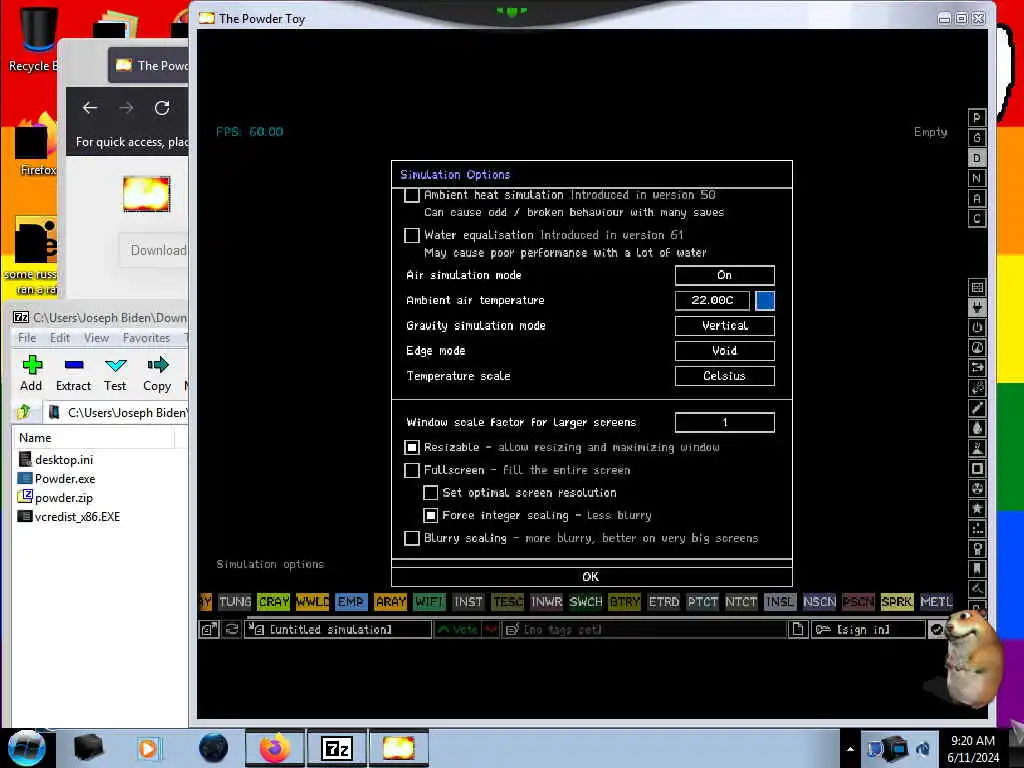Screen dimensions: 1024x768
Task: Select the highlighted D display mode icon
Action: pyautogui.click(x=976, y=158)
